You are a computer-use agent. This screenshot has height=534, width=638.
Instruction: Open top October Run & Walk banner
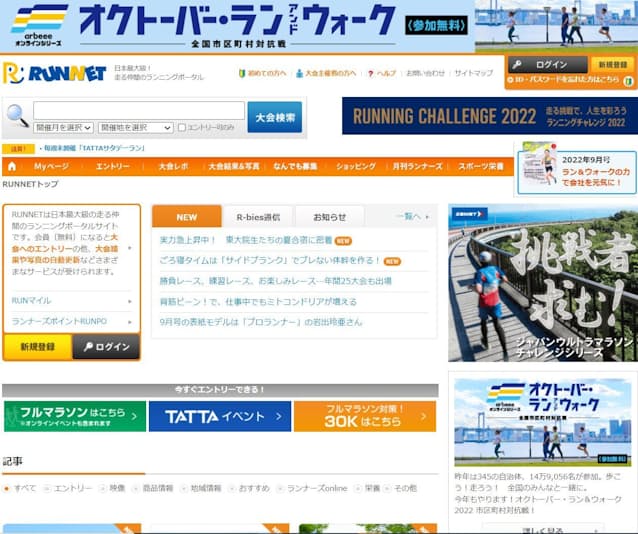[319, 26]
